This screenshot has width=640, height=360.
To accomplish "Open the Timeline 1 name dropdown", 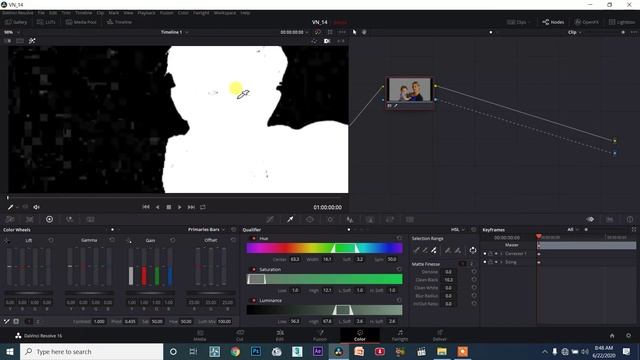I will tap(174, 32).
